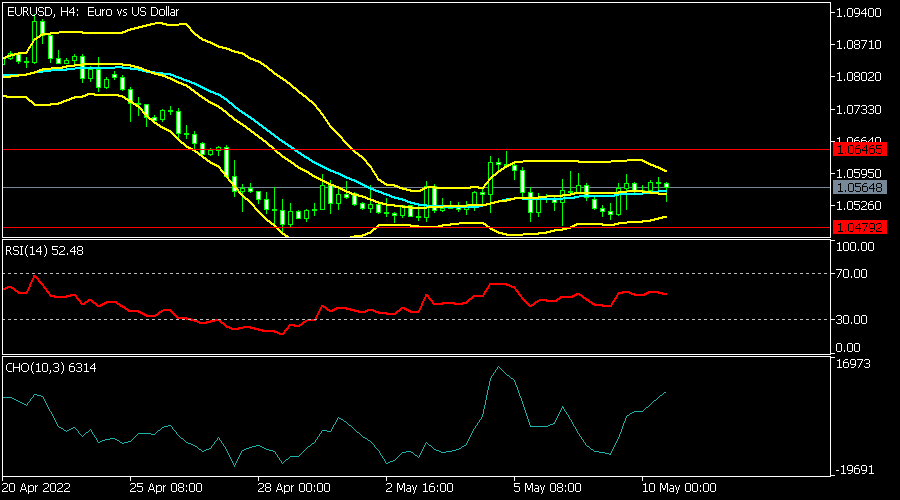900x500 pixels.
Task: Click the RSI 0.00 scale label
Action: pos(848,348)
